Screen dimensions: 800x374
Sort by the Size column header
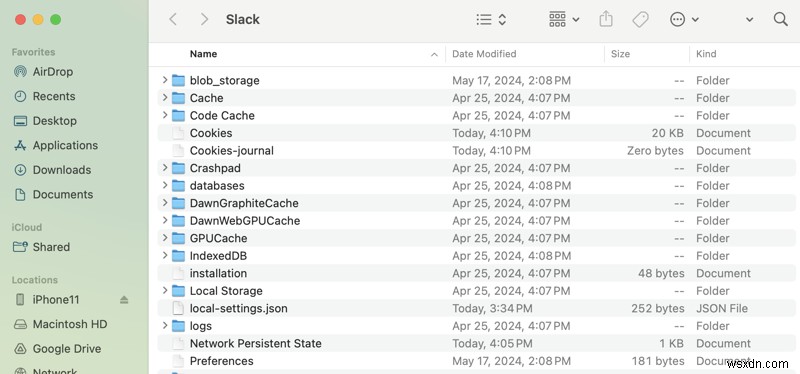[x=620, y=54]
